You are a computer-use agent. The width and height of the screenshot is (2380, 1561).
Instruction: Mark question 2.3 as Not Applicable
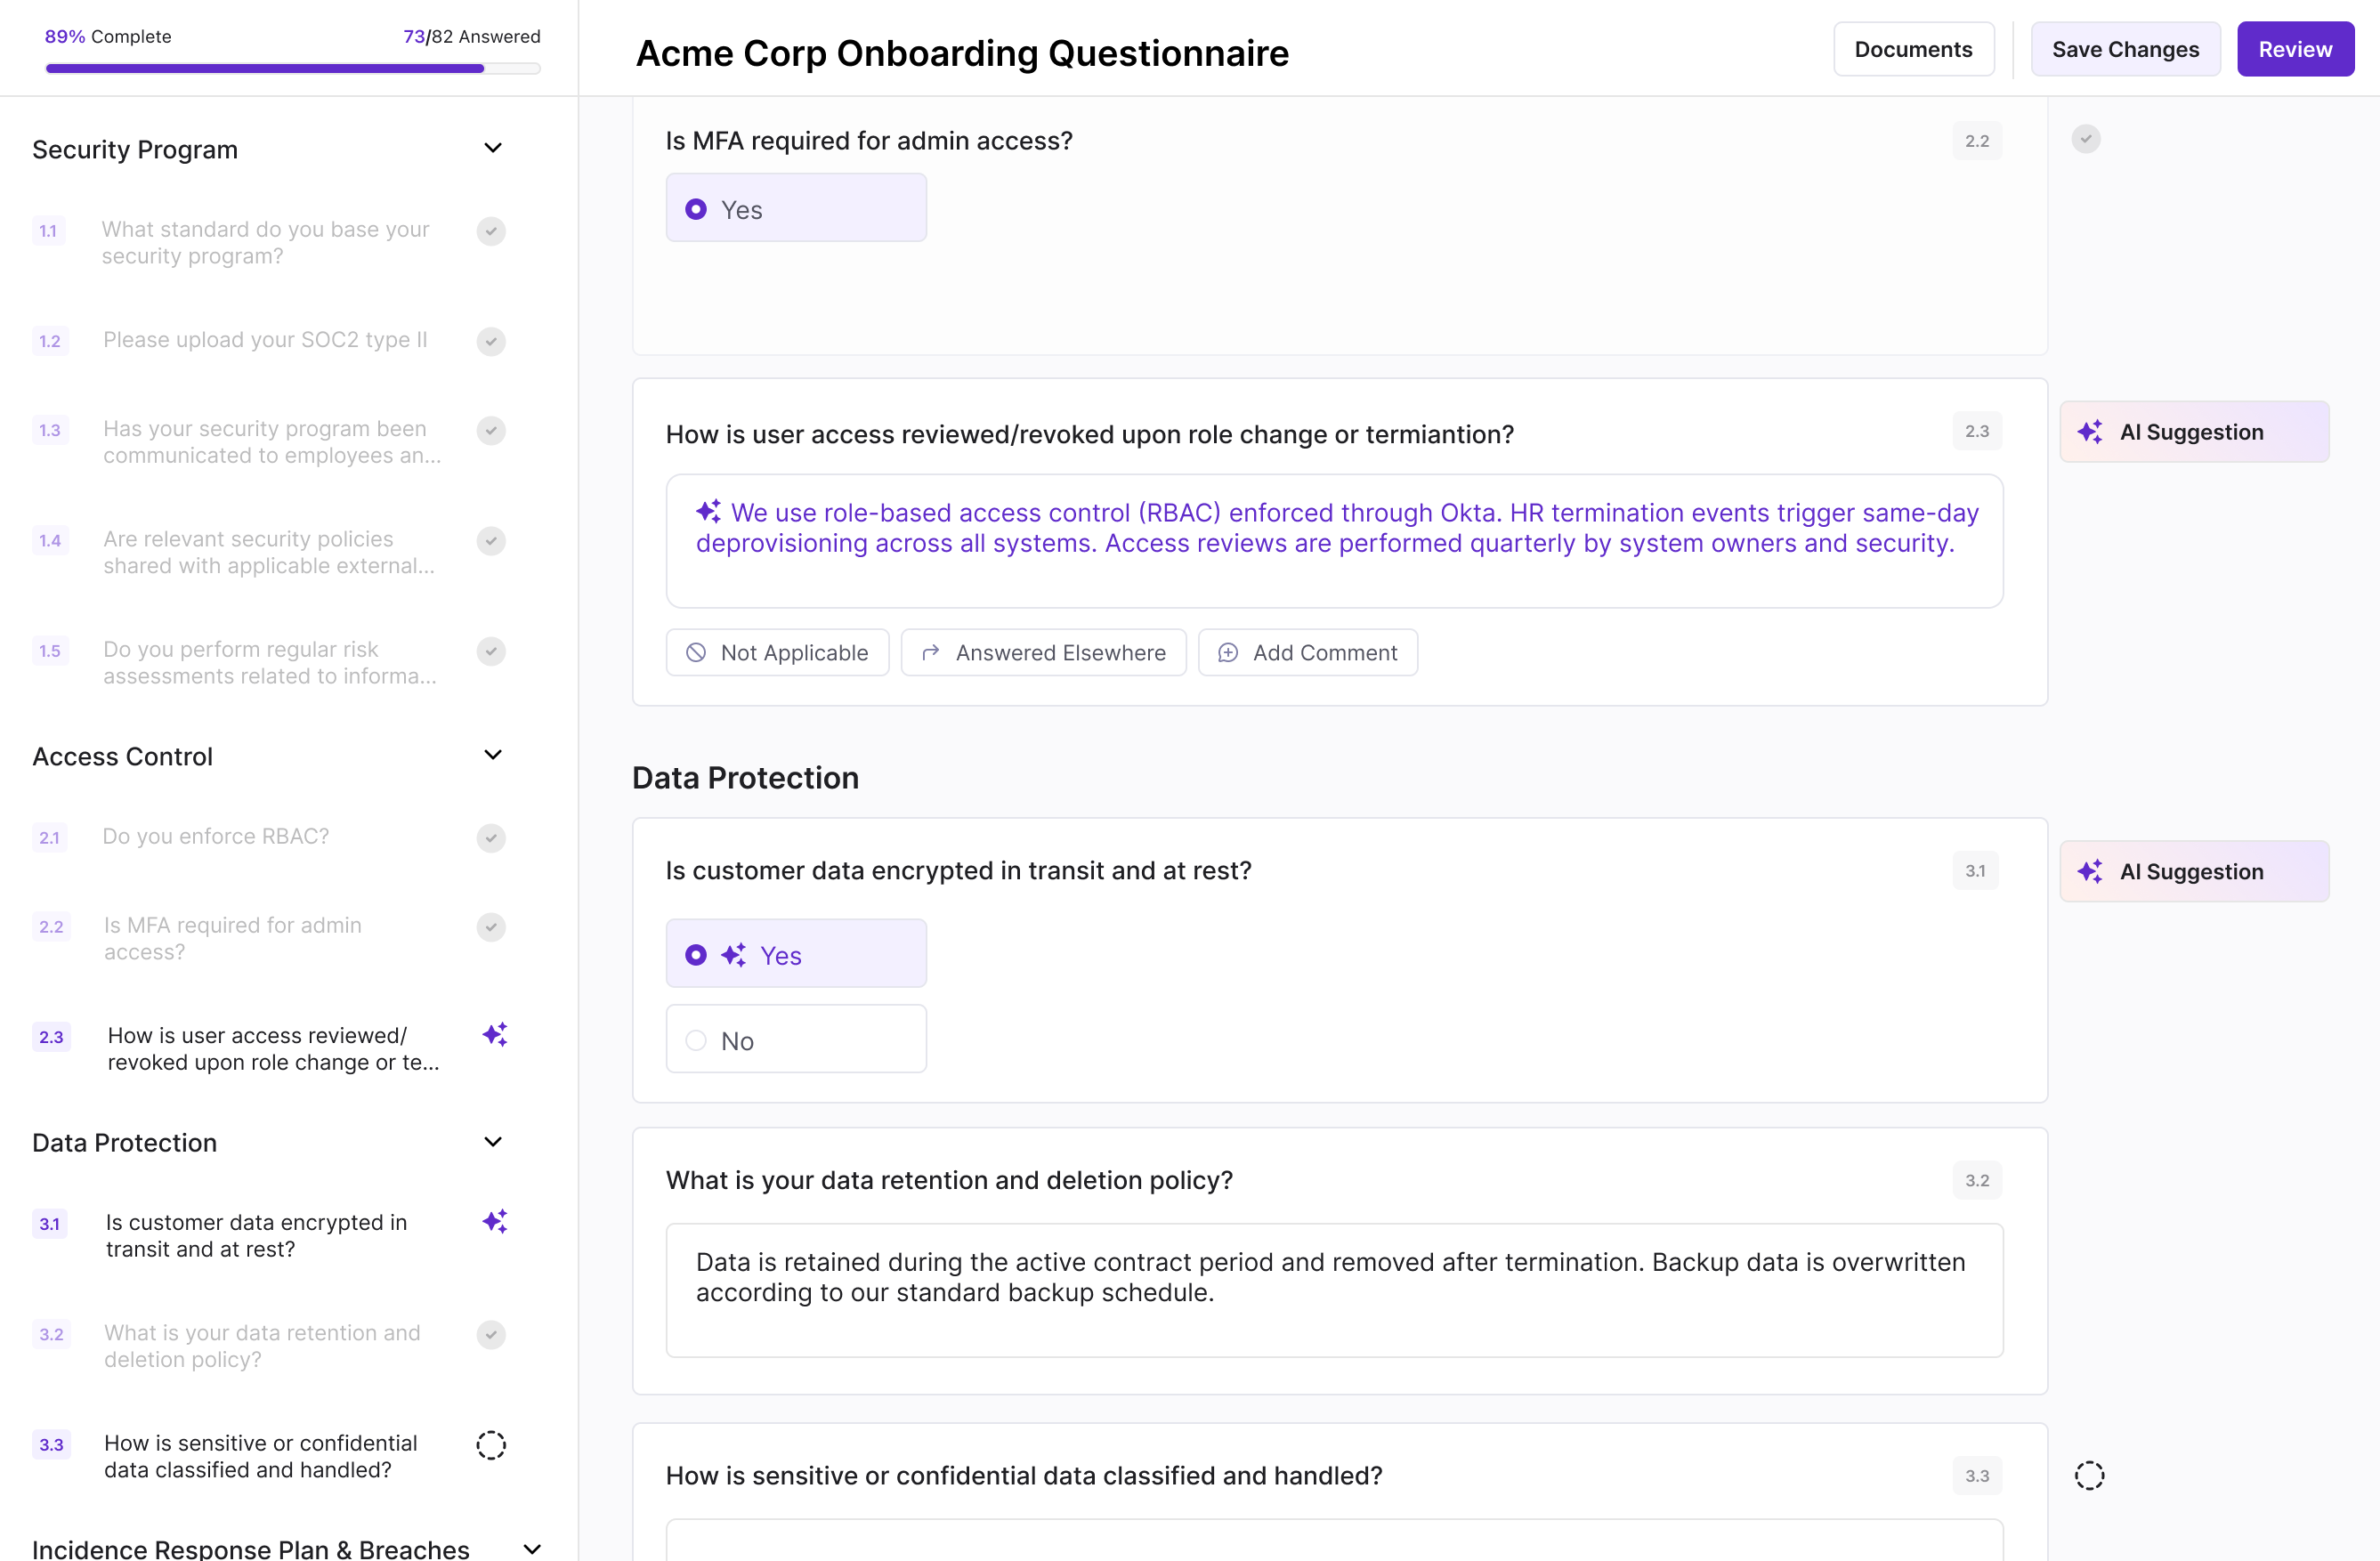[x=777, y=652]
